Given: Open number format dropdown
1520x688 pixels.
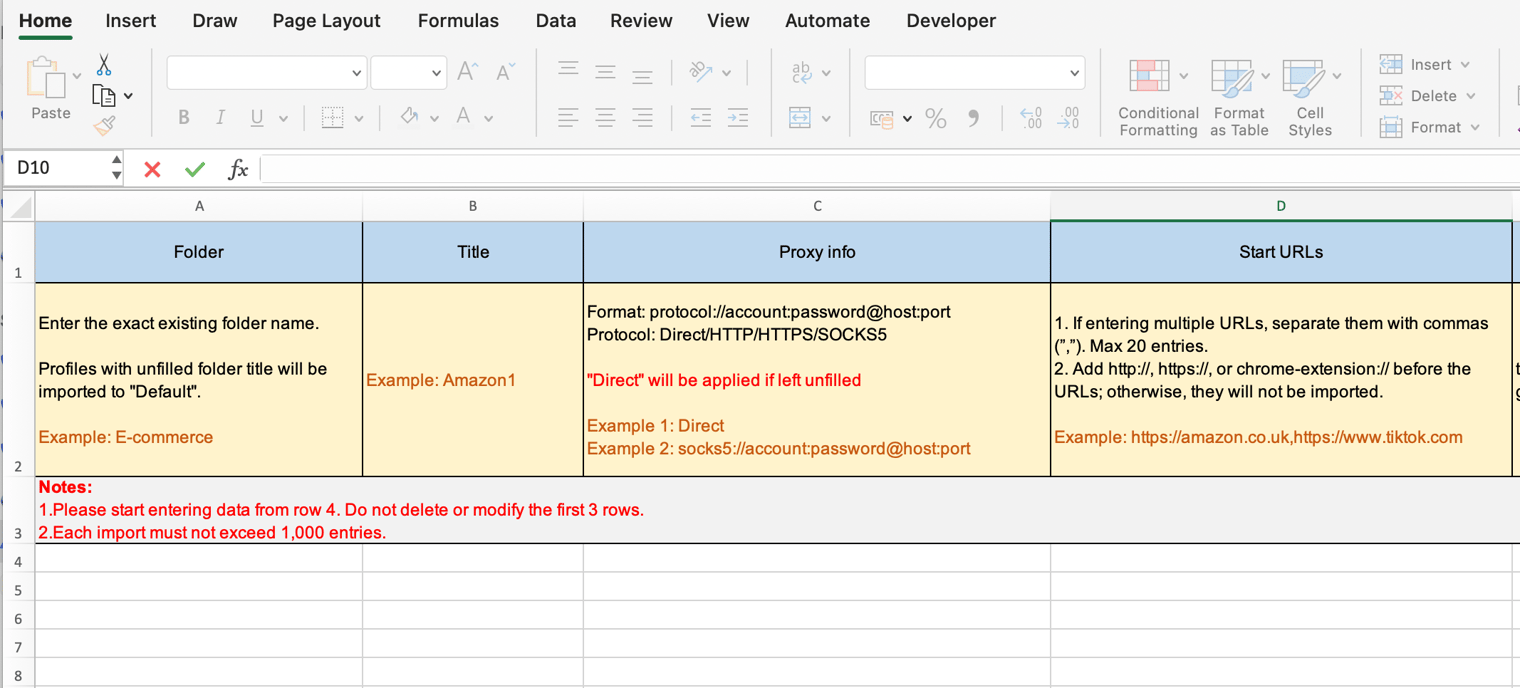Looking at the screenshot, I should click(x=1074, y=73).
